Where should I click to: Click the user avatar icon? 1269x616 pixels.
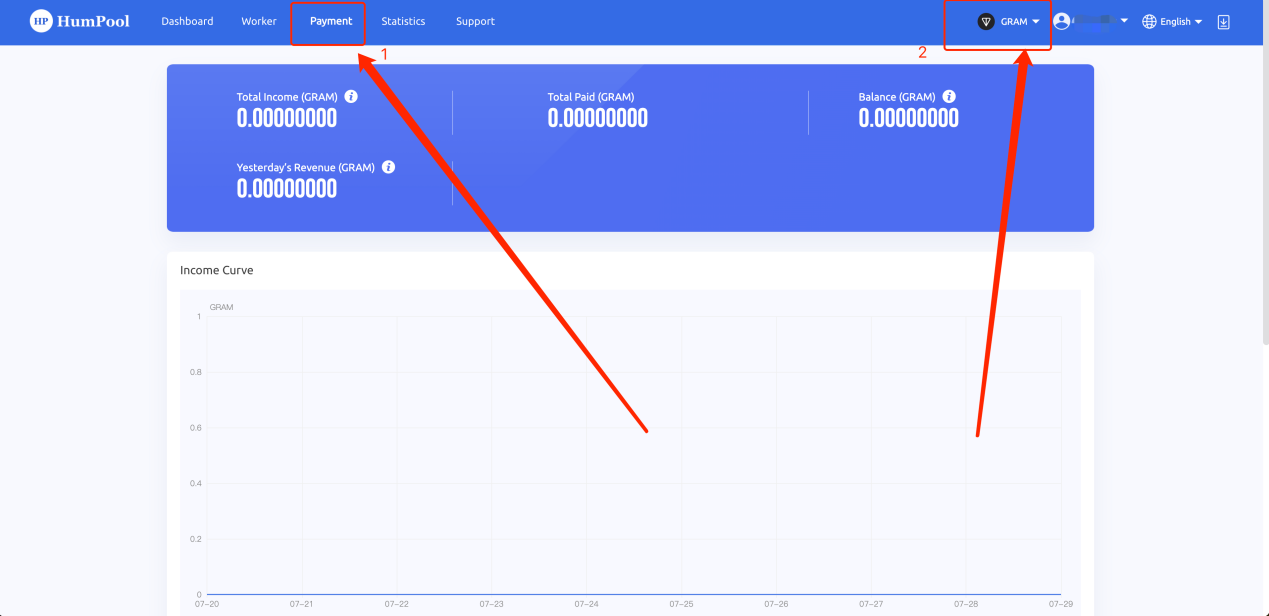pos(1062,21)
